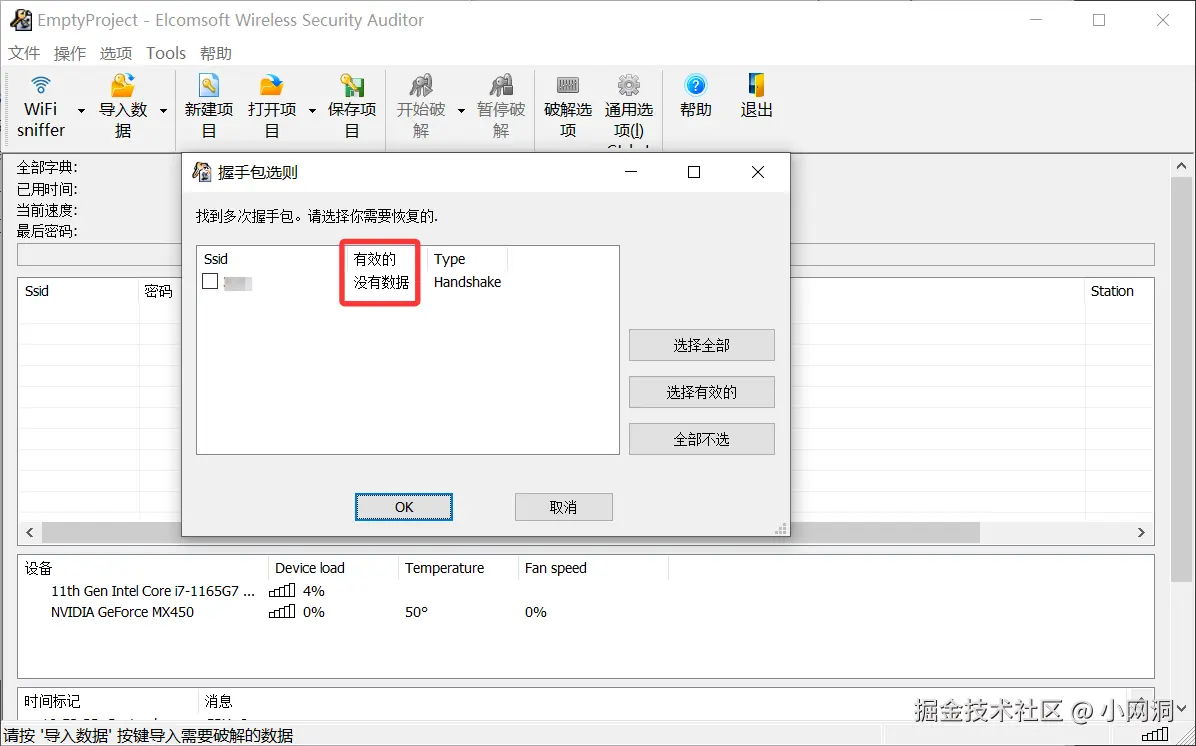1196x746 pixels.
Task: Click the NVIDIA GPU load bar indicator
Action: pos(282,612)
